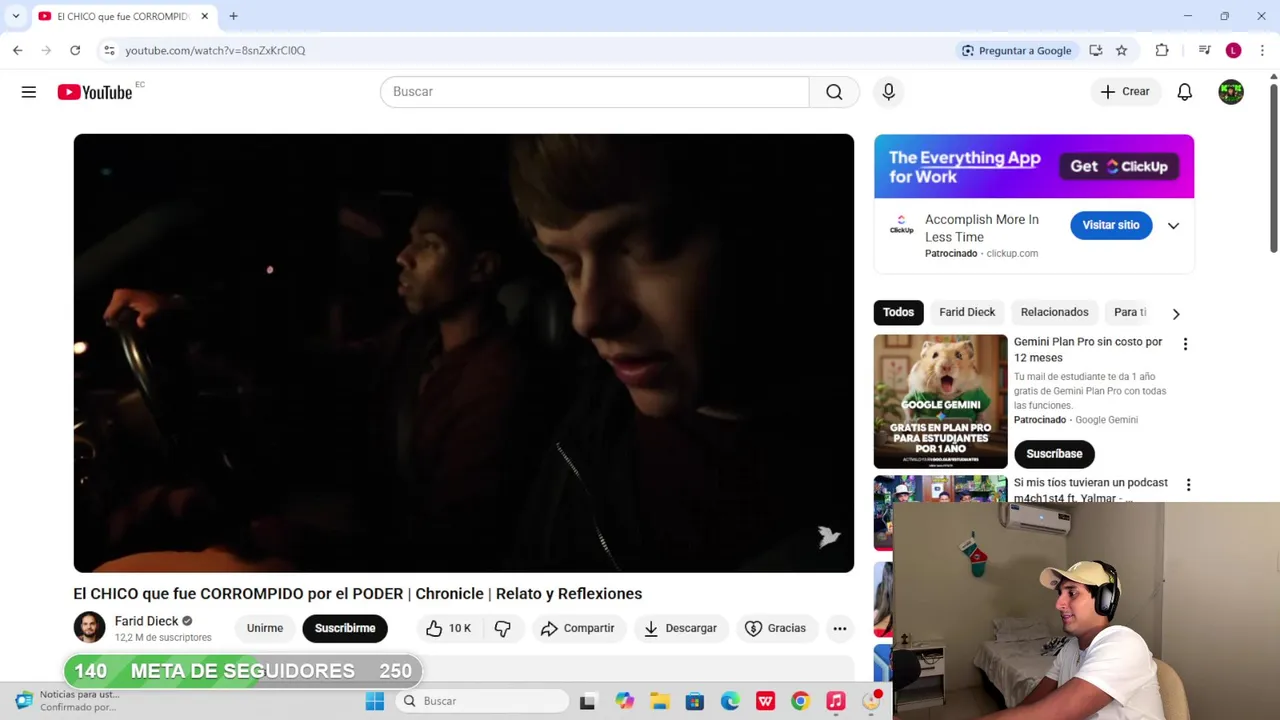The image size is (1280, 720).
Task: Install app icon in address bar
Action: pos(1096,50)
